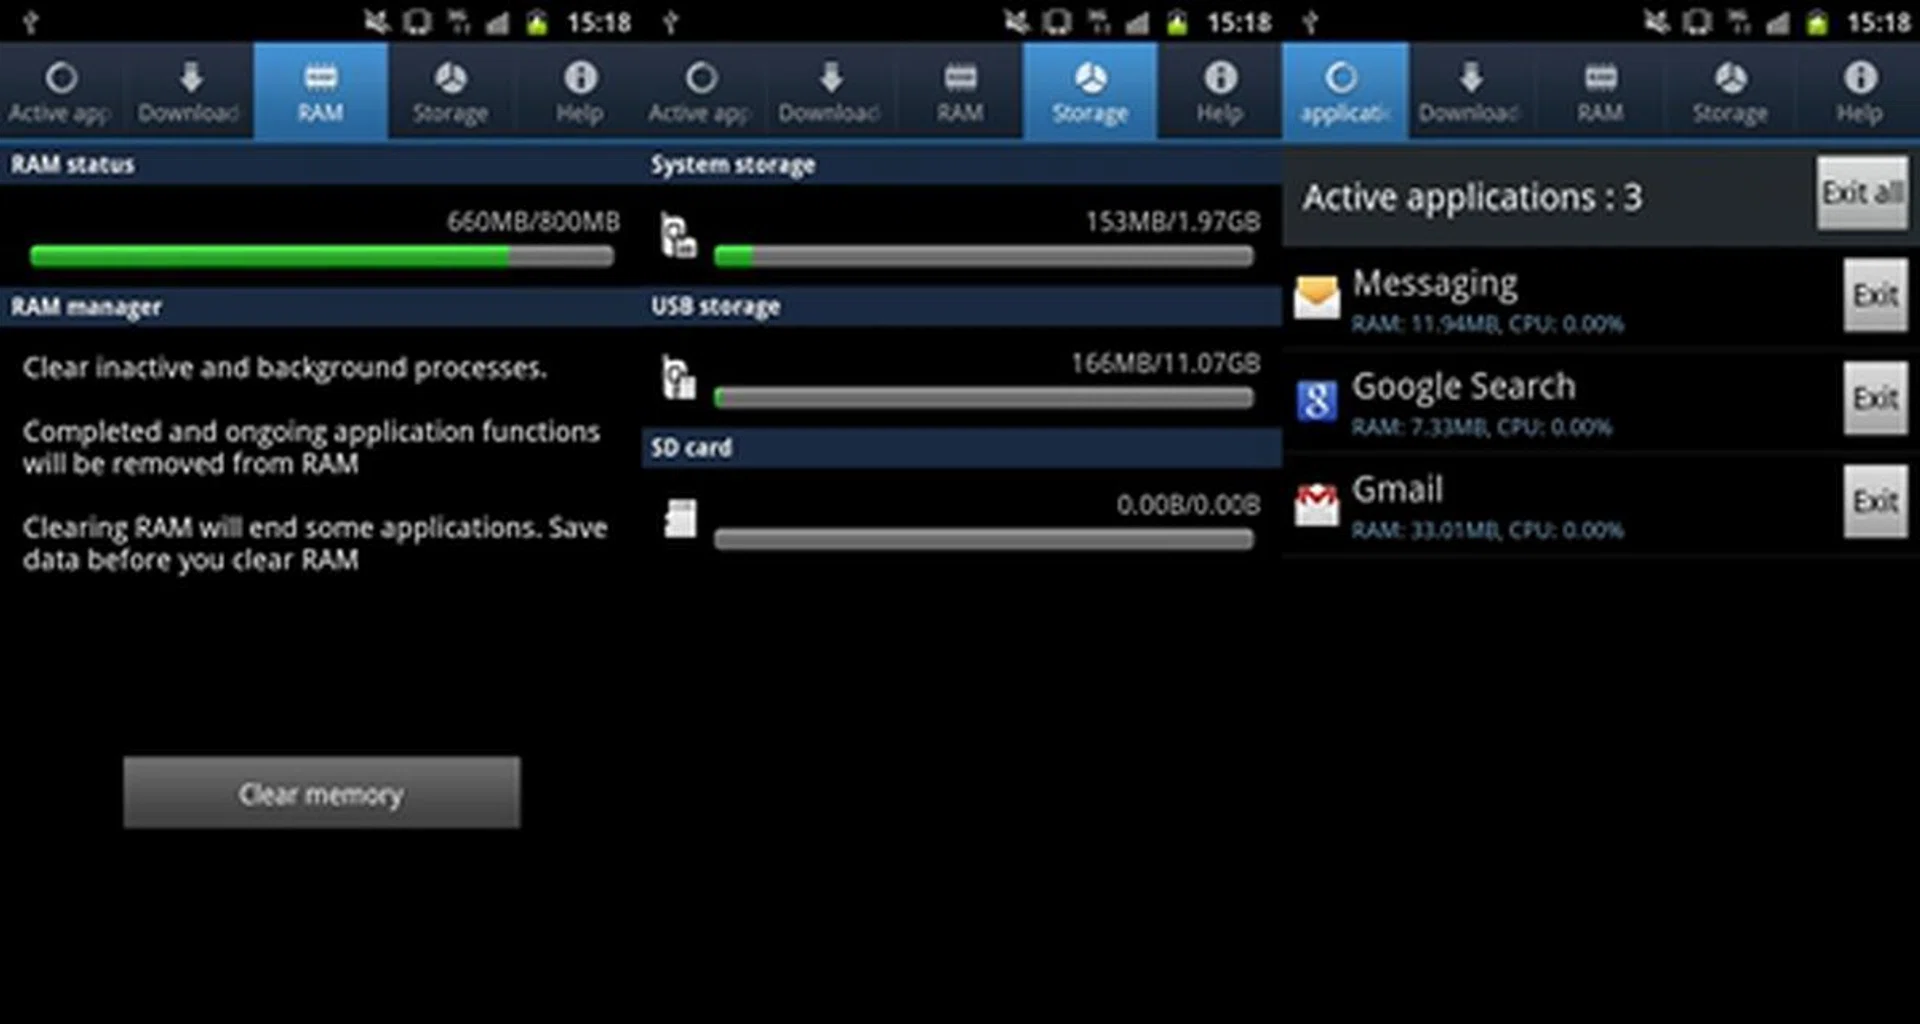Select the blue highlighted RAM tab
The width and height of the screenshot is (1920, 1024).
tap(320, 92)
